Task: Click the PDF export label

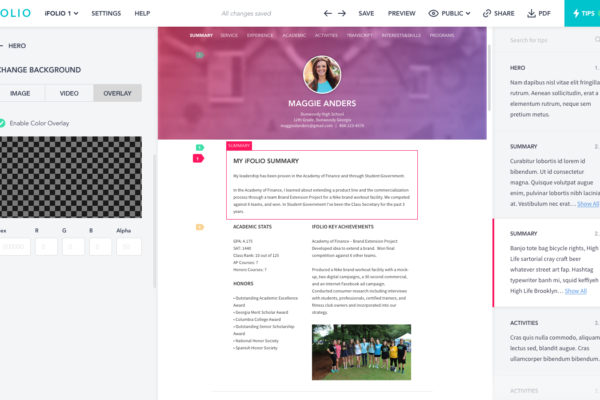Action: (x=544, y=13)
